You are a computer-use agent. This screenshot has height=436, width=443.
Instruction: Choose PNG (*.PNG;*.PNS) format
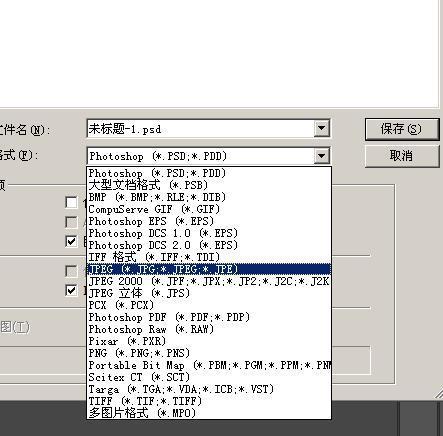pos(209,353)
